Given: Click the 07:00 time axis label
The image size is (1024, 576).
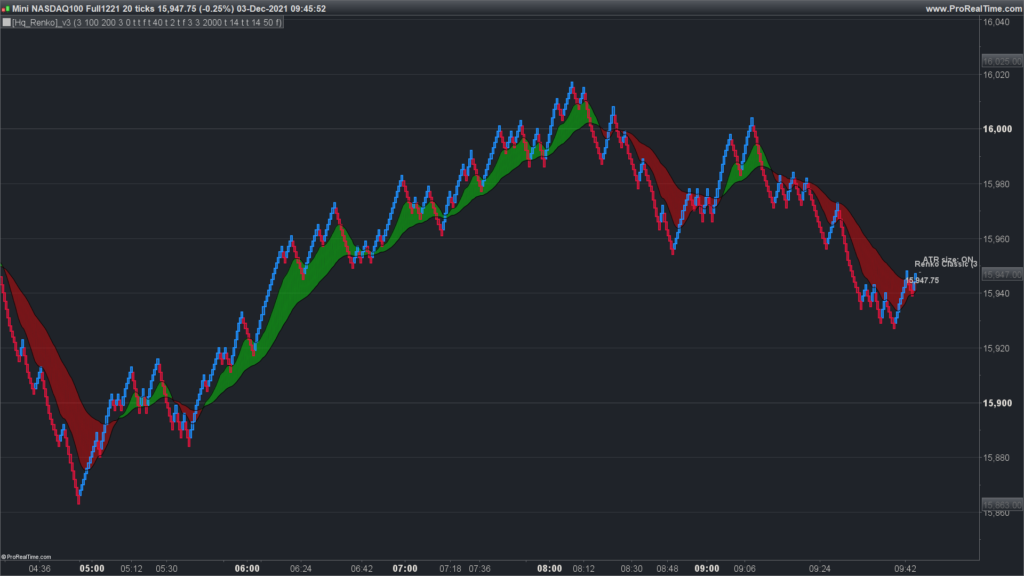Looking at the screenshot, I should (405, 569).
